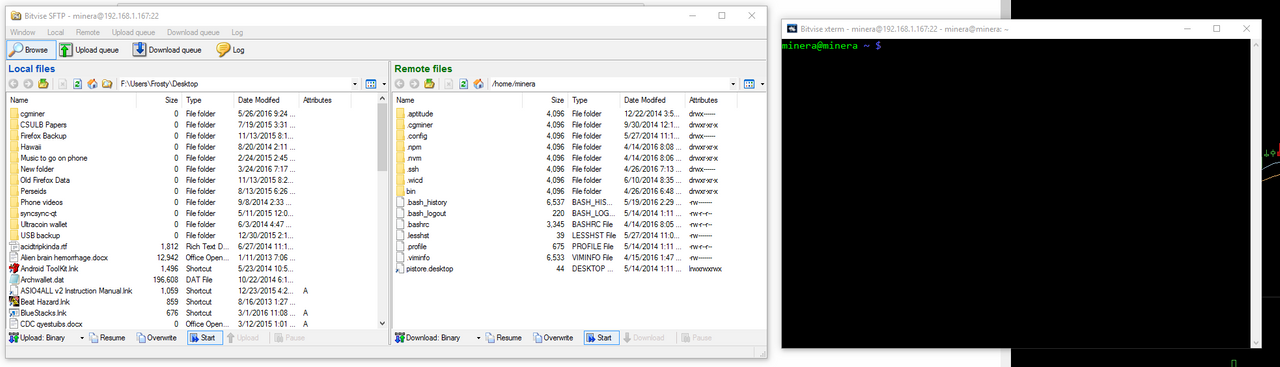Change the Local files view mode icon

[370, 84]
